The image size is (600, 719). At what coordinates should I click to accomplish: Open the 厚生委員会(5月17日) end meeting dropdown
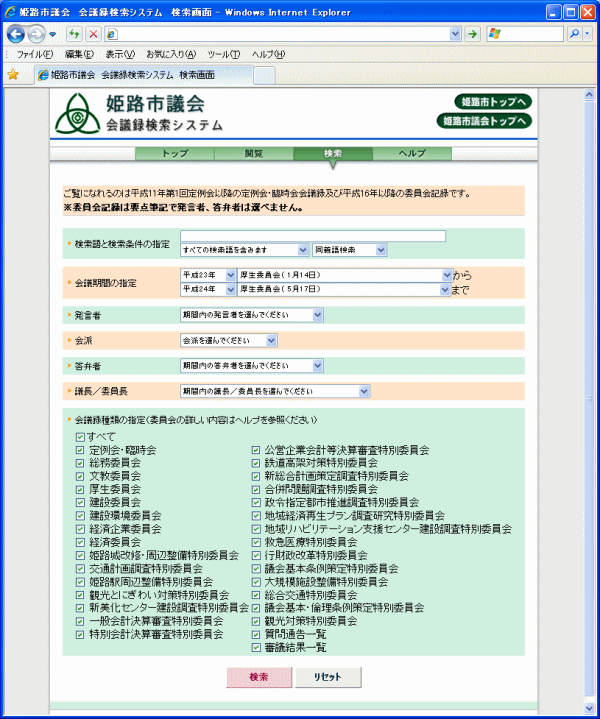point(344,289)
